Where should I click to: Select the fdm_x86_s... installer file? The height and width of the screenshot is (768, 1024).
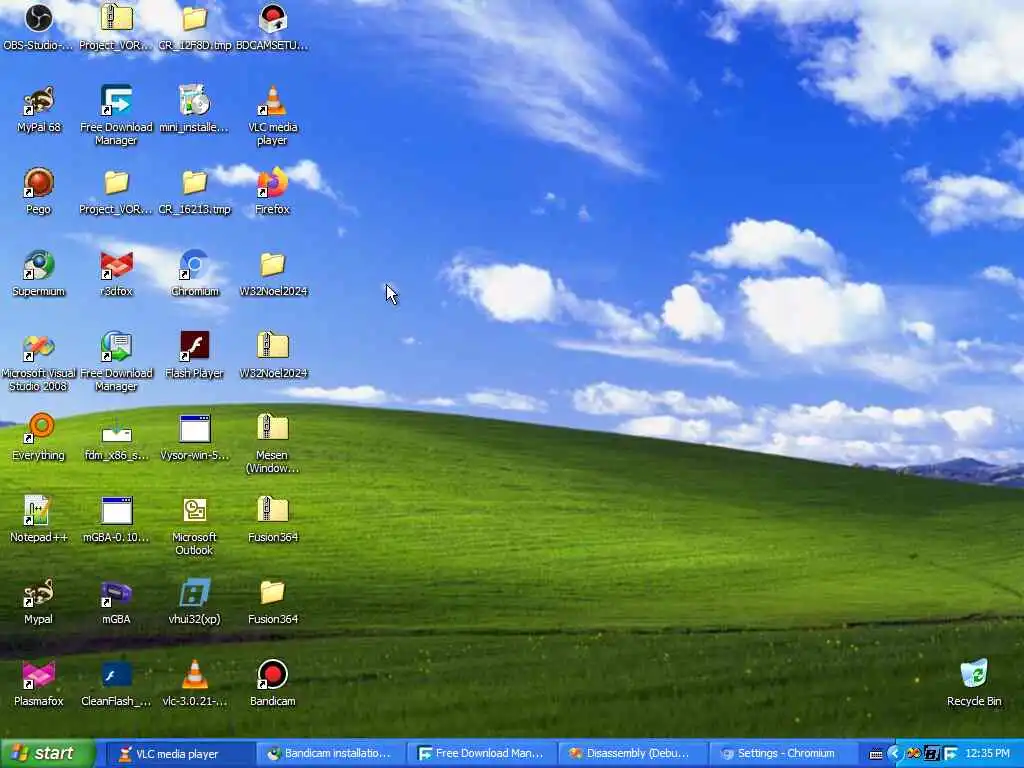tap(116, 438)
